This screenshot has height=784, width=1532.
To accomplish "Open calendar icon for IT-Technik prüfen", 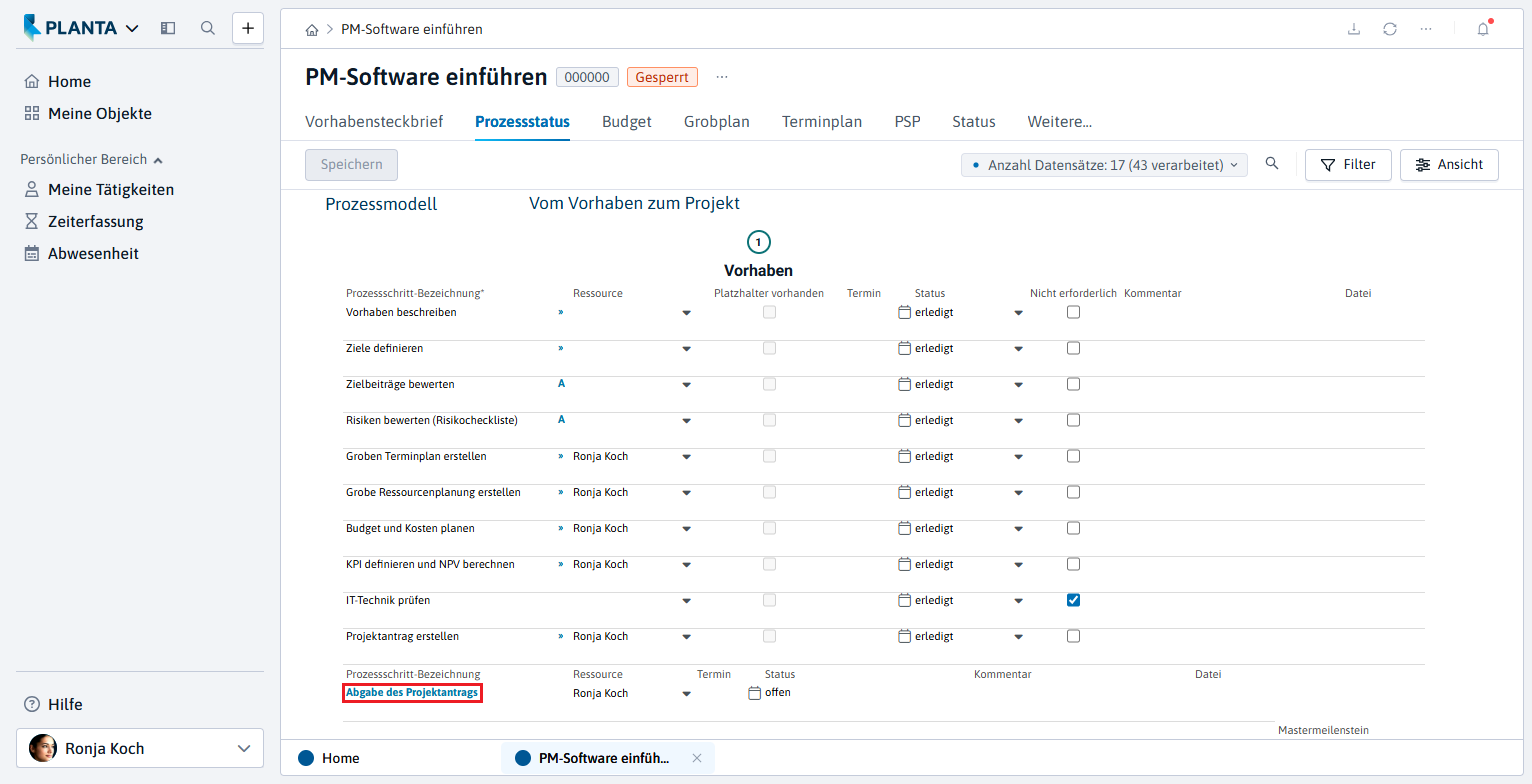I will coord(905,600).
